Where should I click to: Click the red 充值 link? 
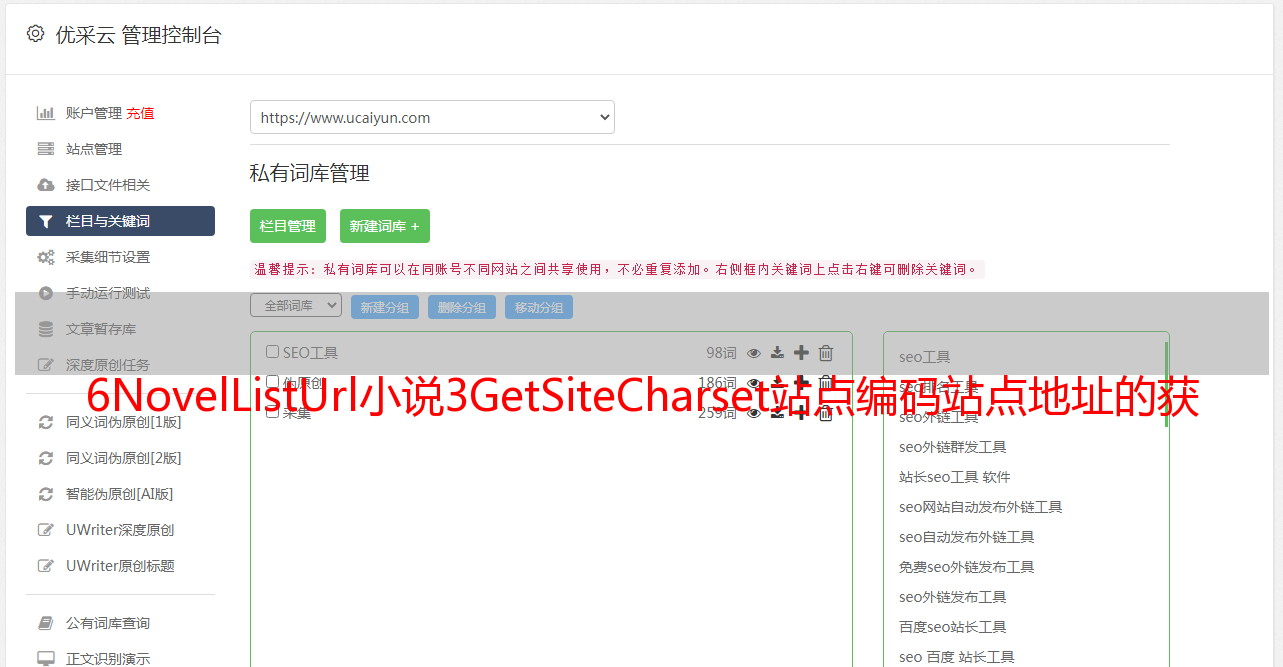click(x=140, y=113)
